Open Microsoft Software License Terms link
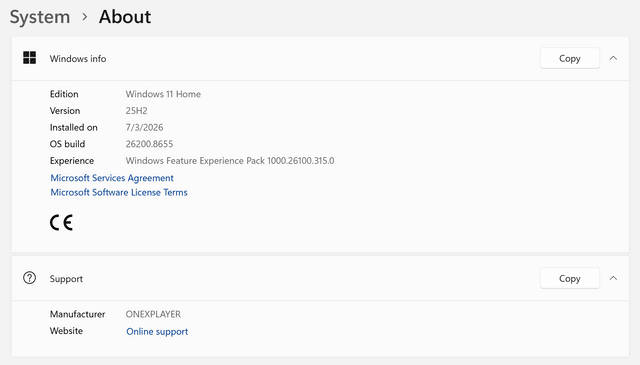The width and height of the screenshot is (640, 365). pyautogui.click(x=119, y=192)
